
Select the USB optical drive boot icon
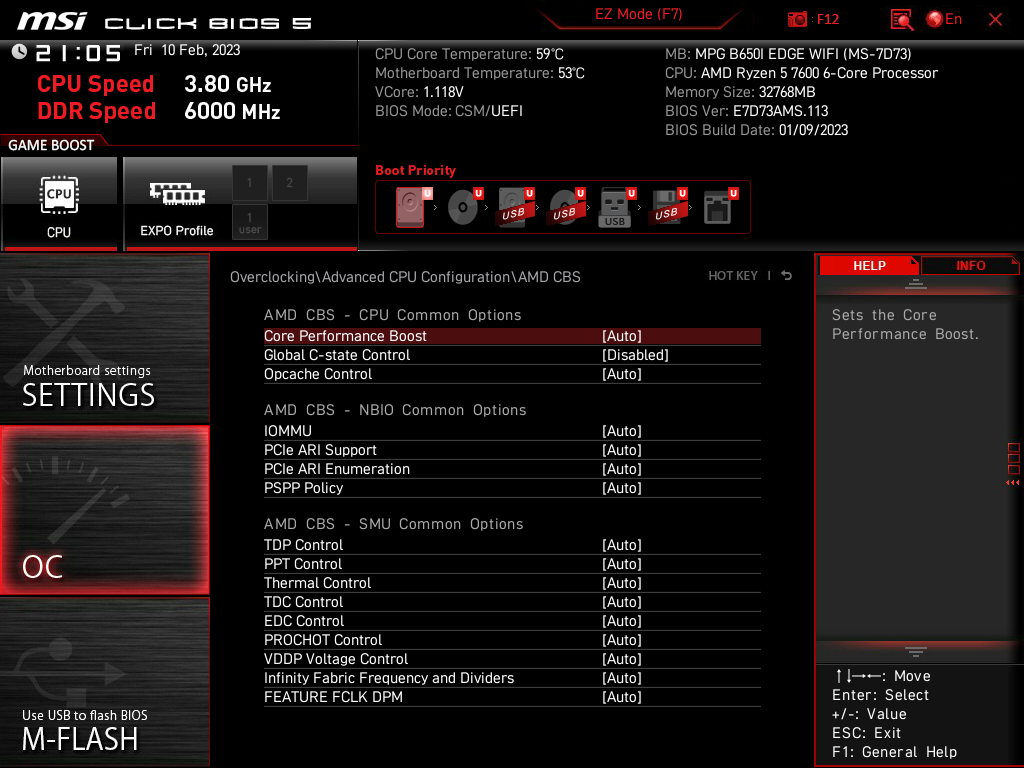point(566,207)
